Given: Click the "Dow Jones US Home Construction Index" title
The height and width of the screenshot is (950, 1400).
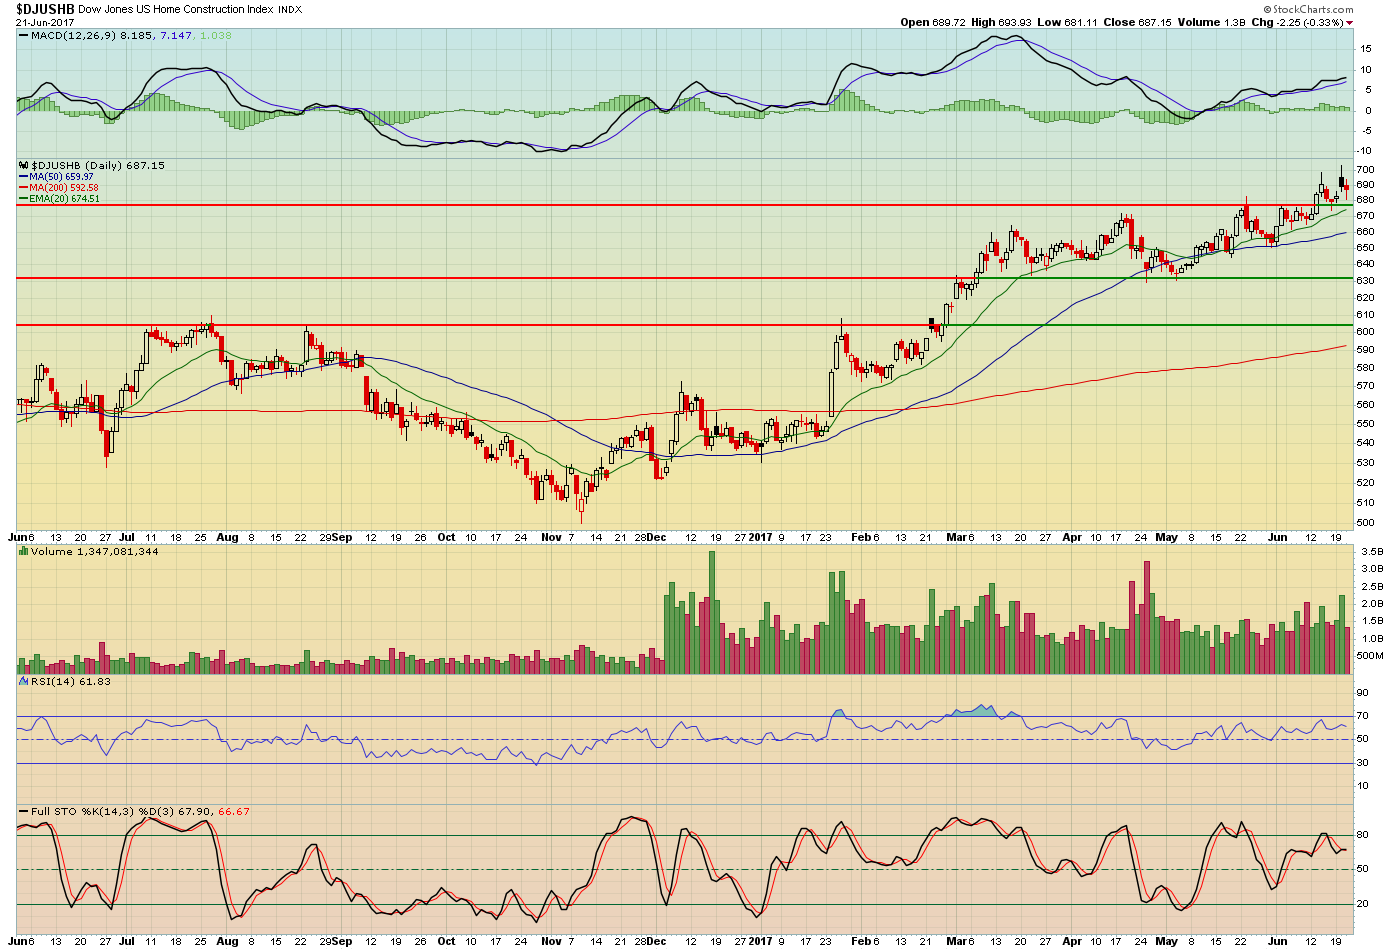Looking at the screenshot, I should [176, 10].
